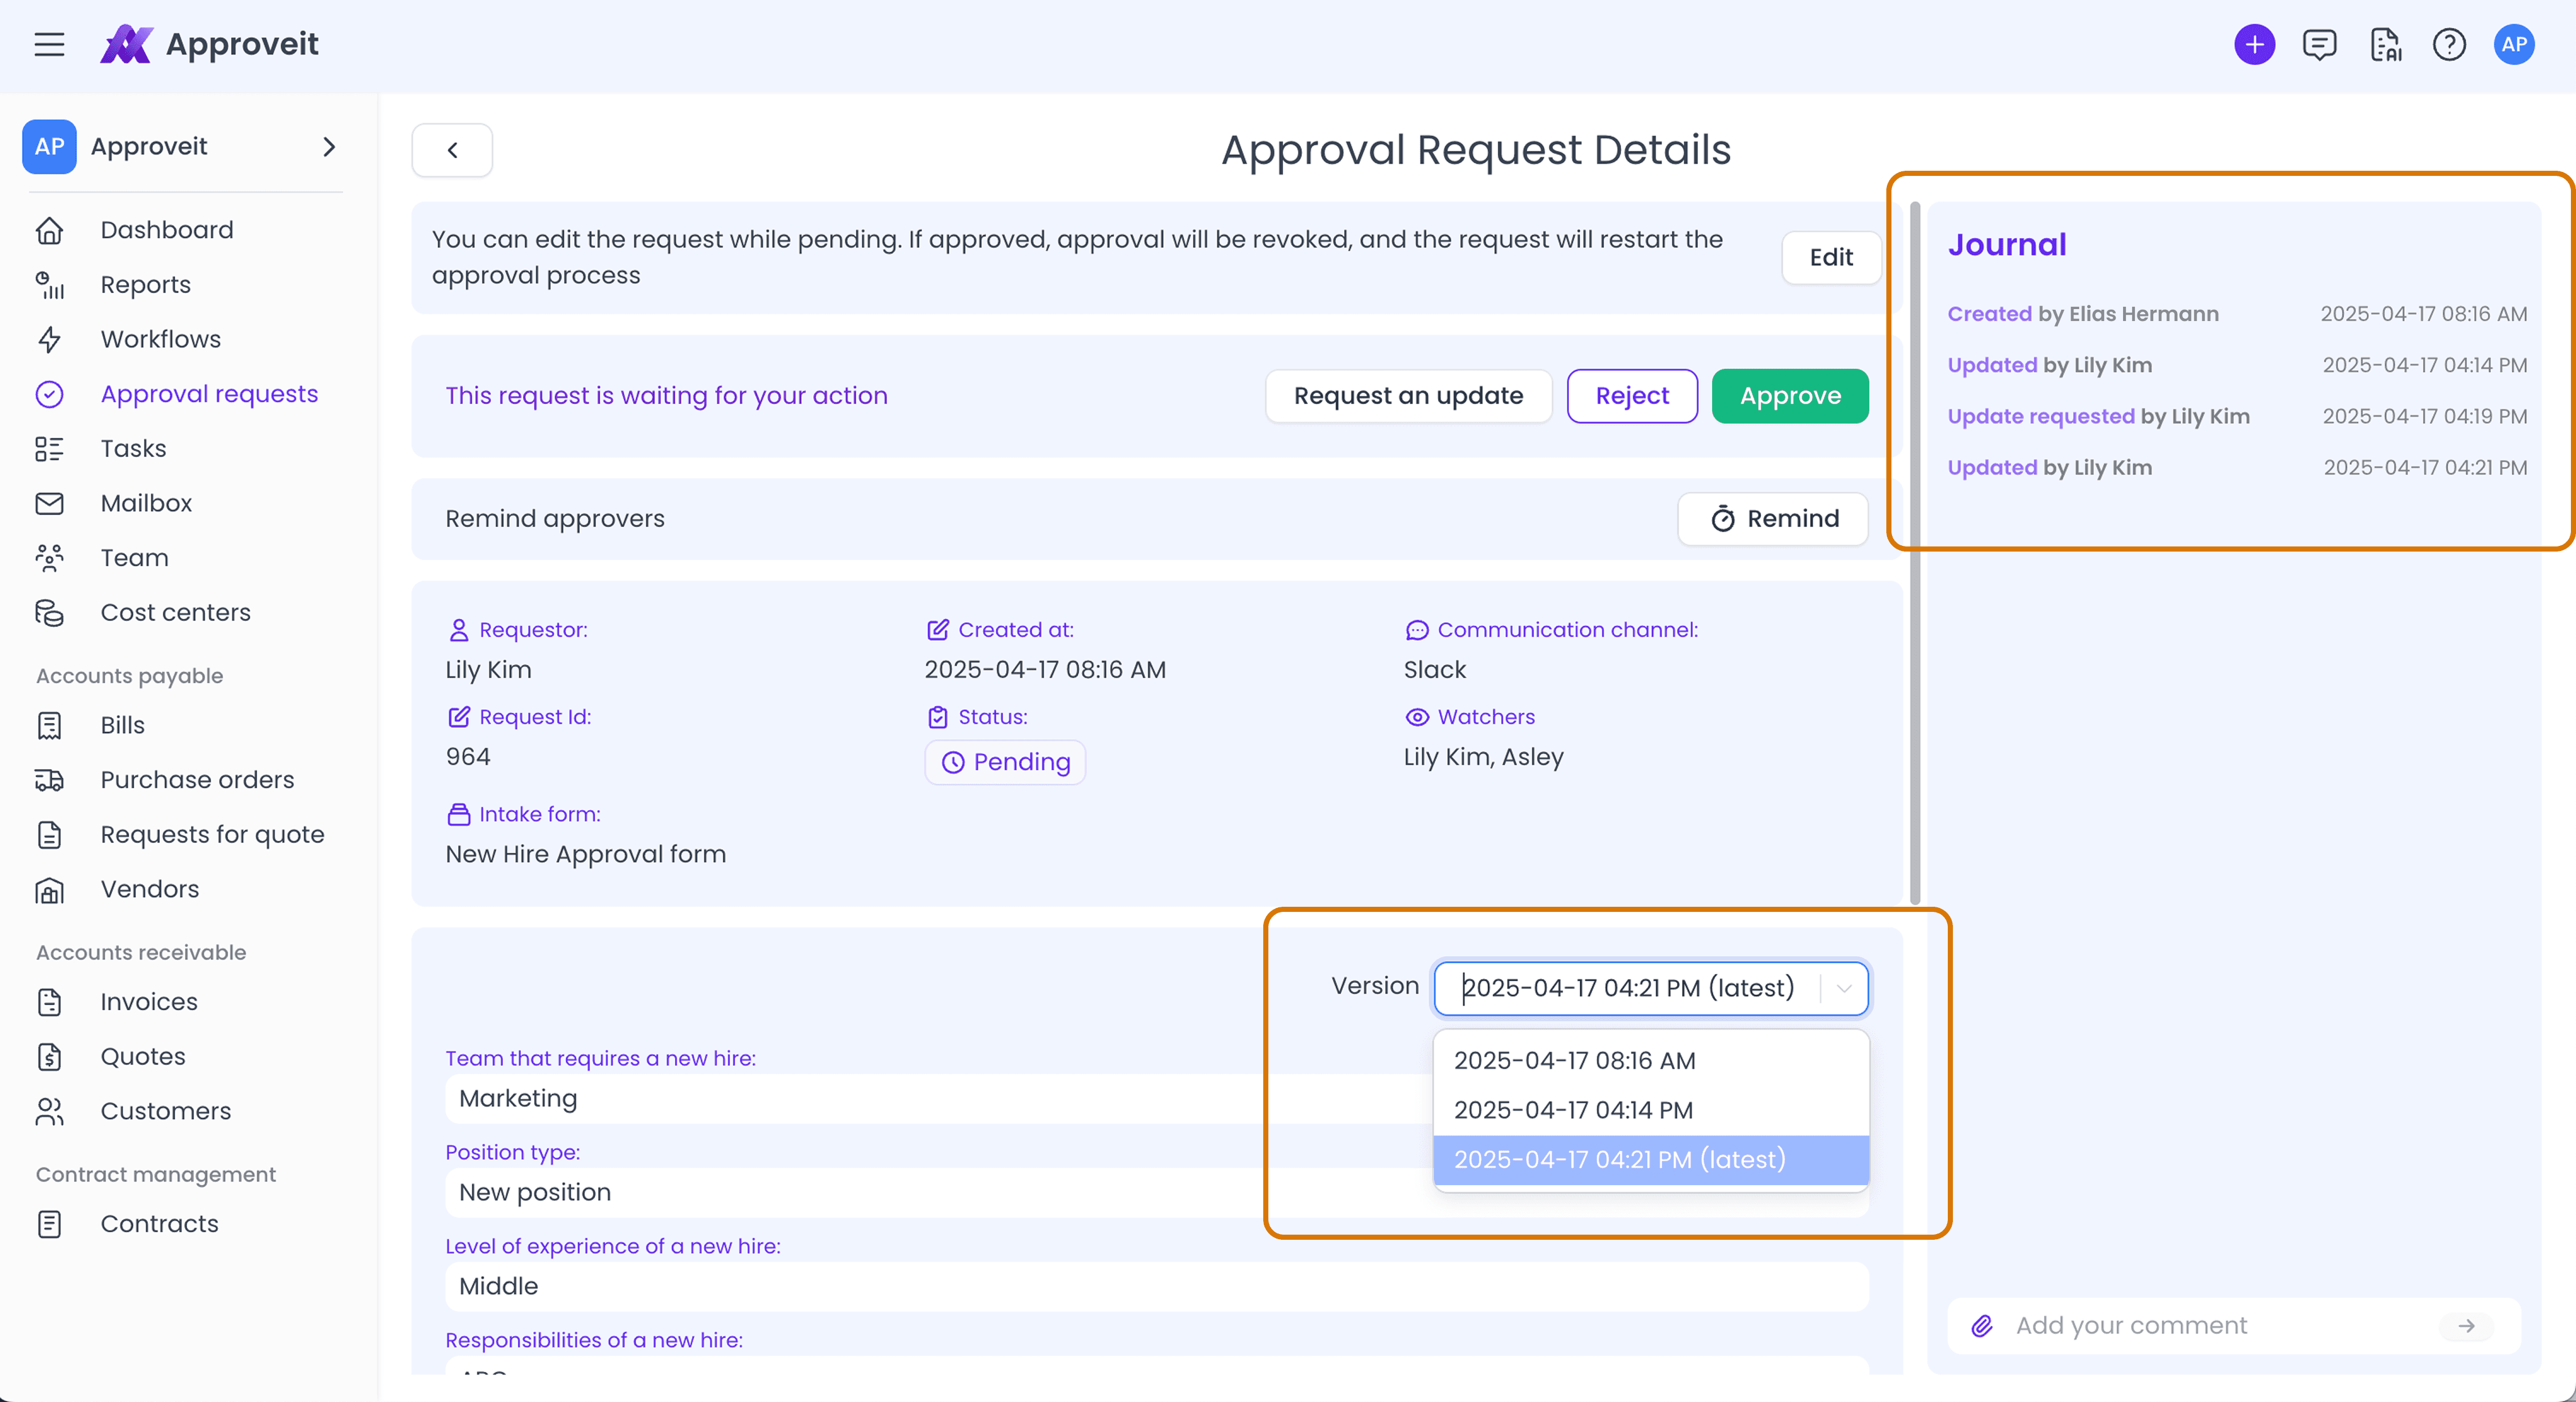
Task: Click the Edit button
Action: click(1830, 258)
